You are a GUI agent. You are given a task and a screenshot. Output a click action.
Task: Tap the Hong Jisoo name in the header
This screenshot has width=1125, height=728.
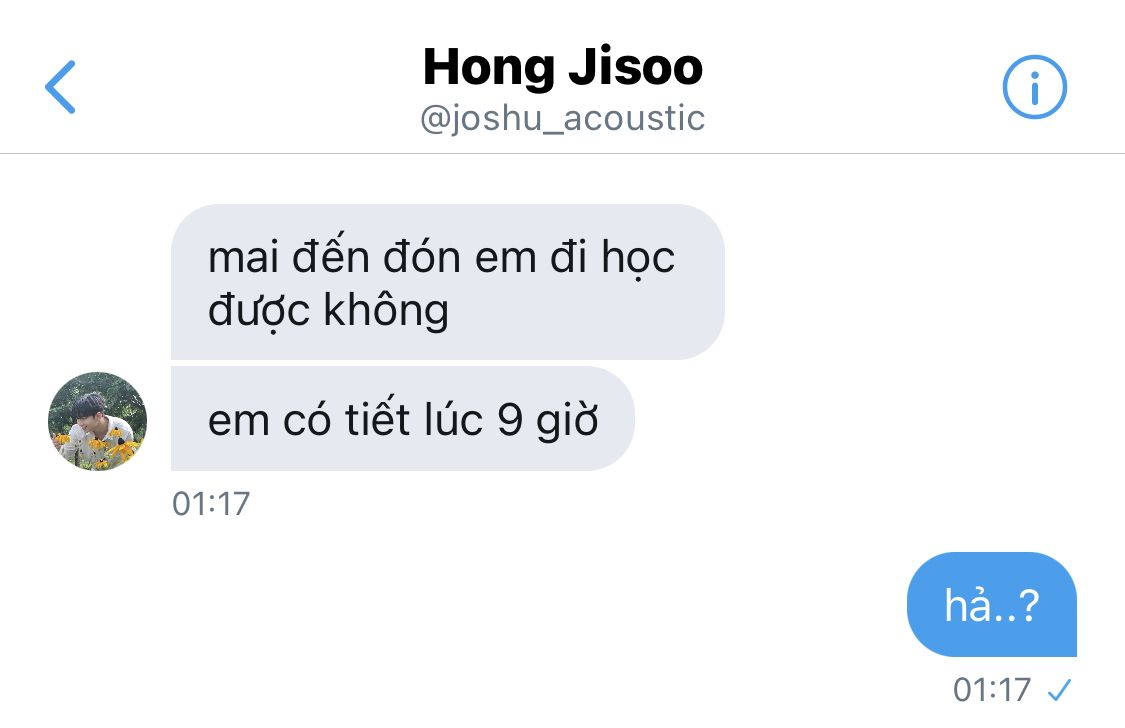(x=562, y=67)
